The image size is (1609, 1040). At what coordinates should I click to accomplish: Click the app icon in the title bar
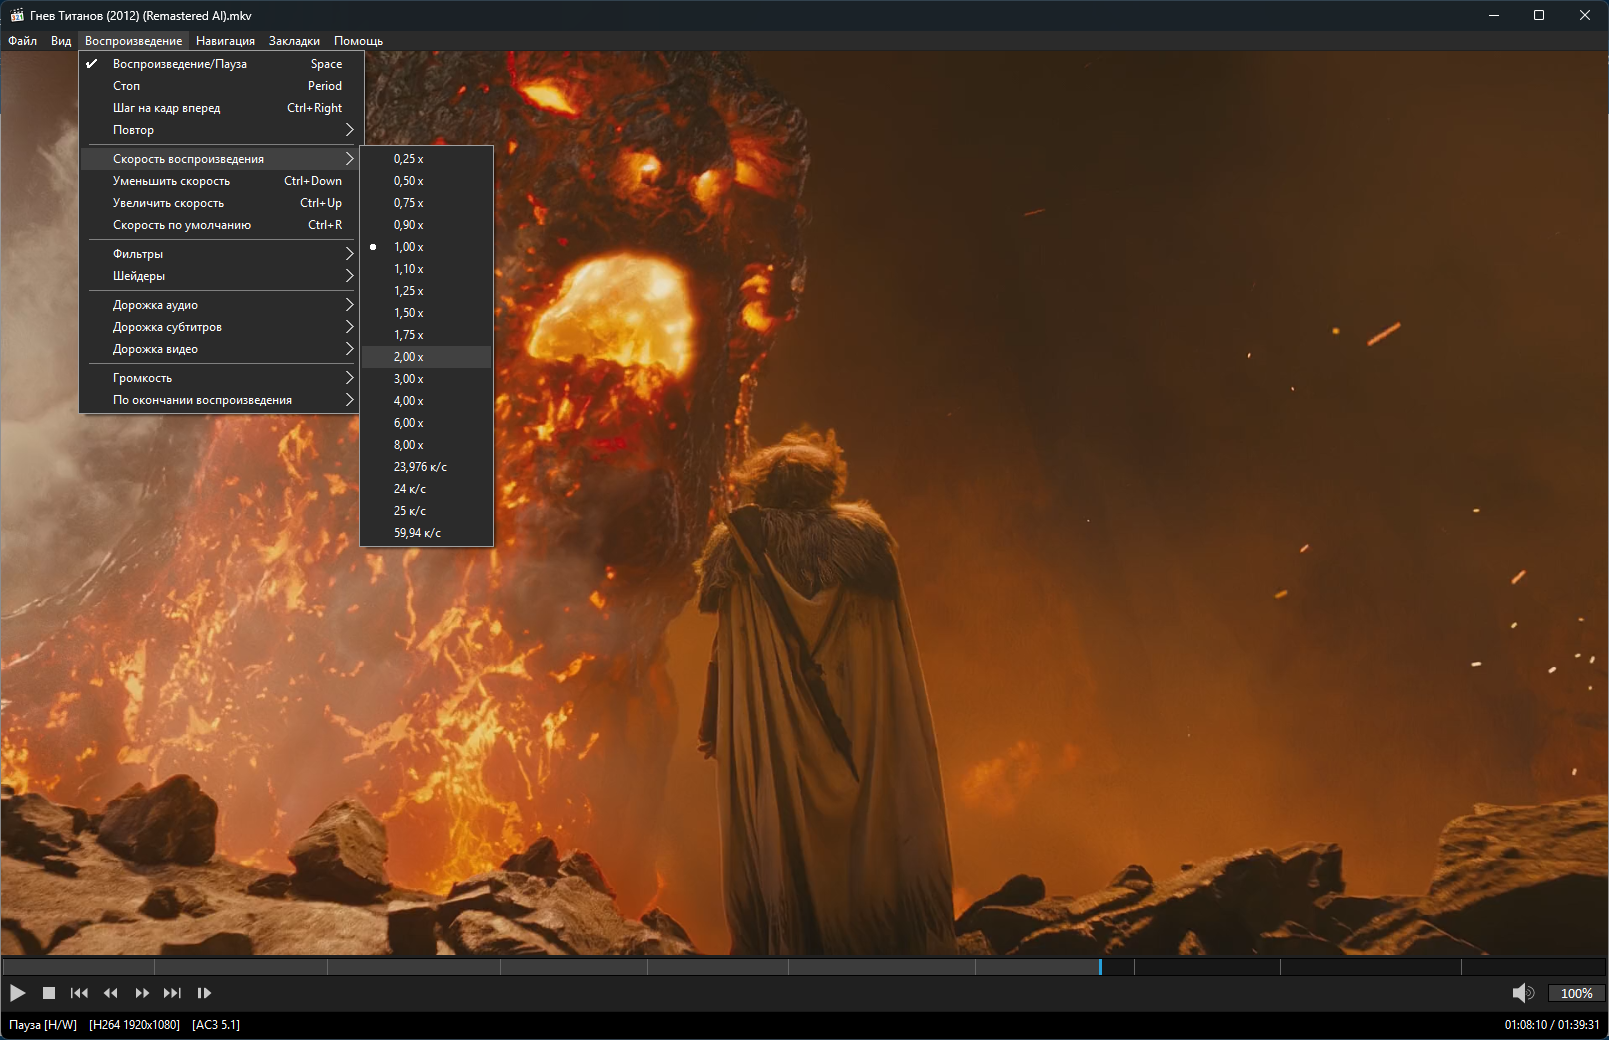[16, 15]
